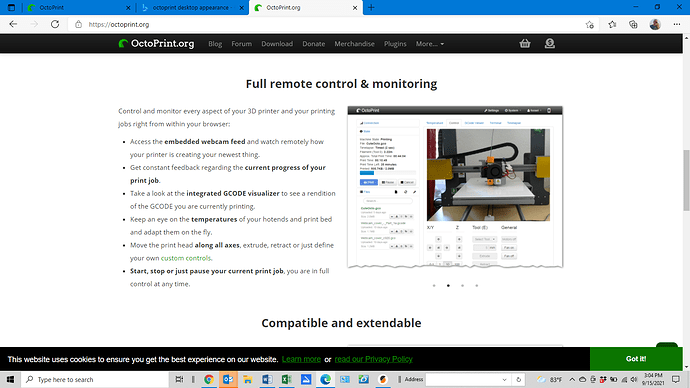Open the OctoPrint interface screenshot thumbnail
690x388 pixels.
click(455, 186)
